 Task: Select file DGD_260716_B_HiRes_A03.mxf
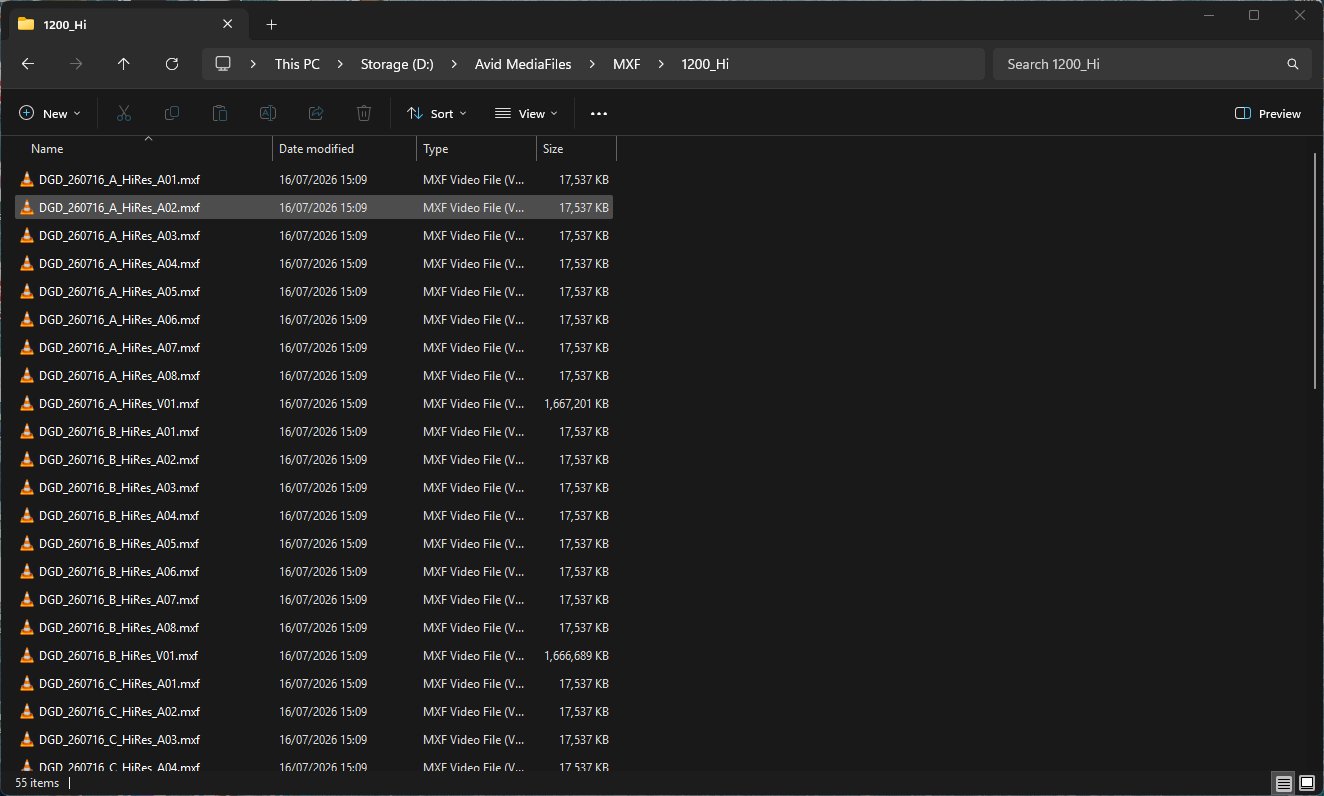pos(314,488)
